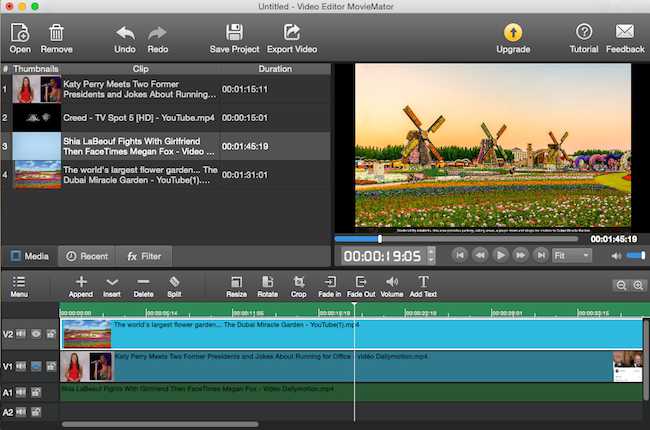
Task: Lock audio track A1
Action: pyautogui.click(x=36, y=392)
